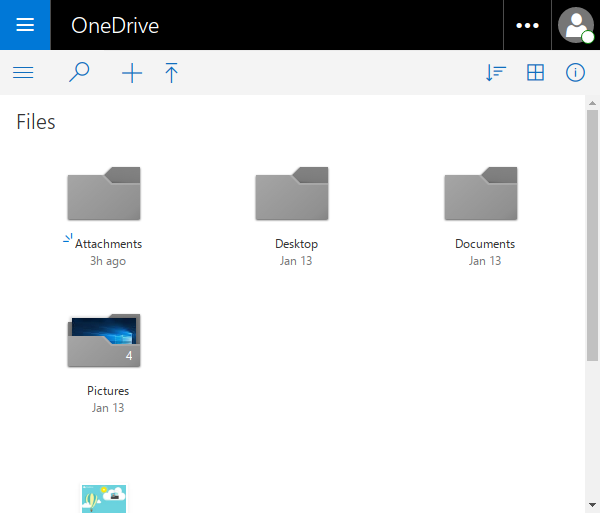Click the scrollbar up arrow
Screen dimensions: 600x513
592,103
